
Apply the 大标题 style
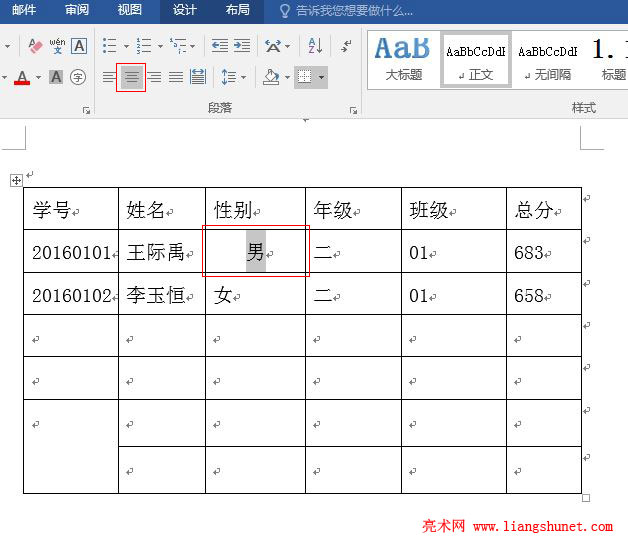click(403, 59)
